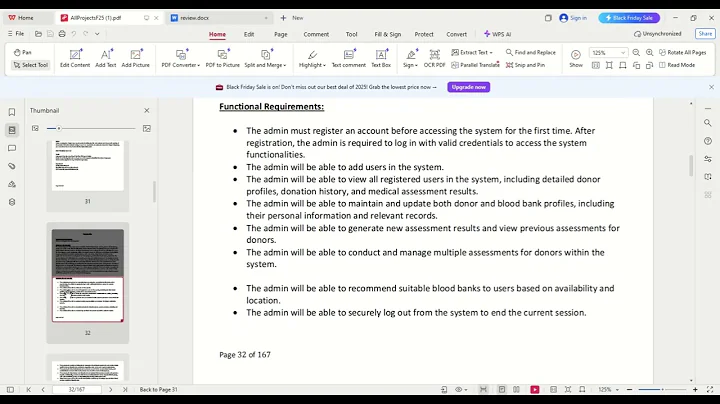Viewport: 720px width, 404px height.
Task: Open the Fill & Sign tab
Action: [x=388, y=34]
